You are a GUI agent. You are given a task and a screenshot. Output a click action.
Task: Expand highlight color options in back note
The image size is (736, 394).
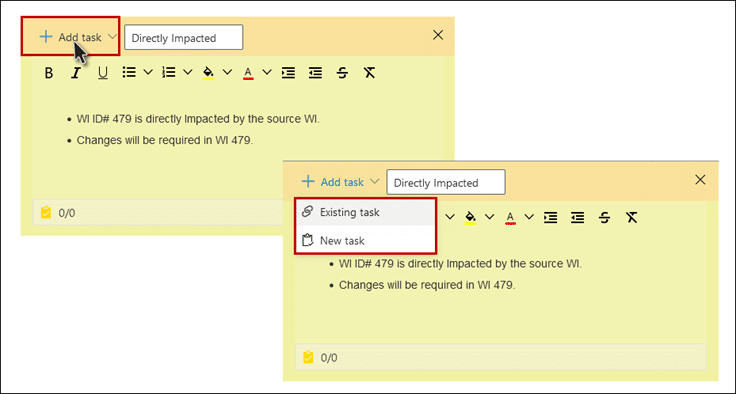coord(227,72)
